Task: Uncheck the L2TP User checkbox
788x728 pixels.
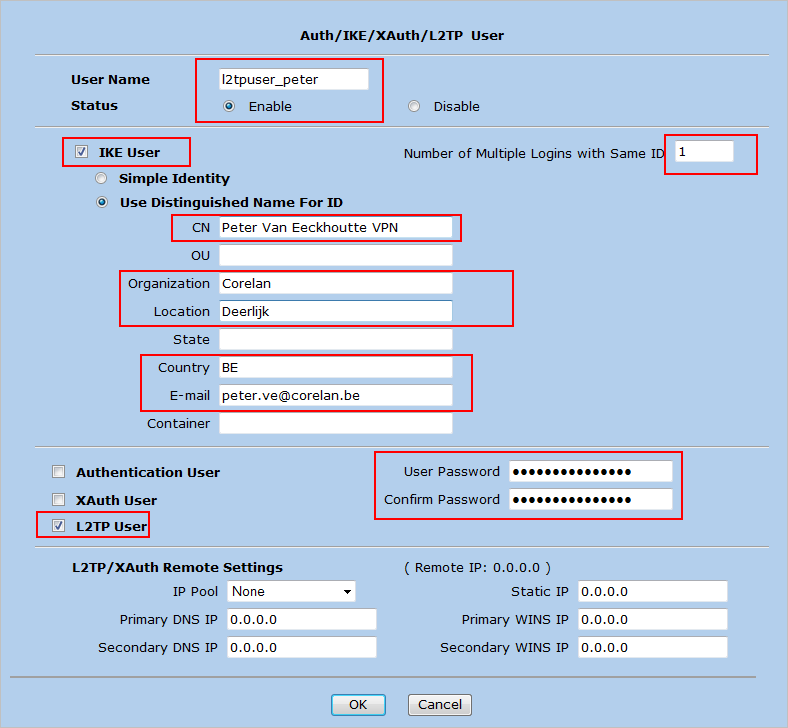Action: coord(59,526)
